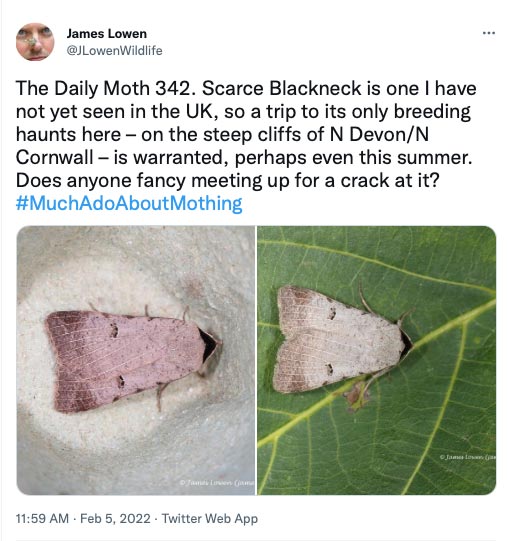Click the 'N Devon/N' words in the tweet
The height and width of the screenshot is (541, 508).
coord(379,134)
